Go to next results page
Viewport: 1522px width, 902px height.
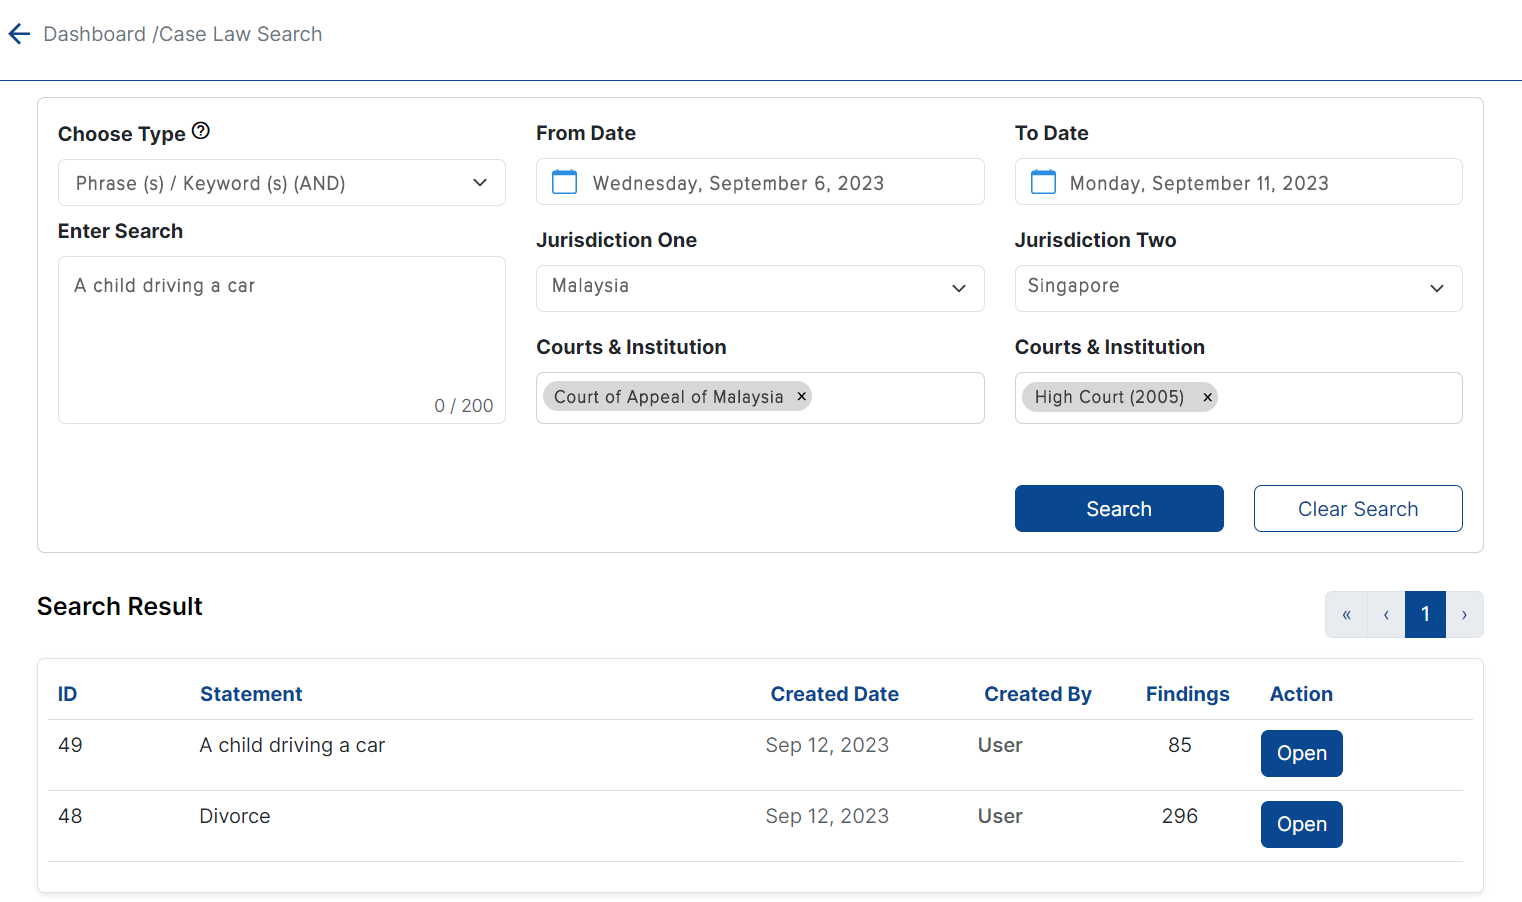coord(1464,614)
